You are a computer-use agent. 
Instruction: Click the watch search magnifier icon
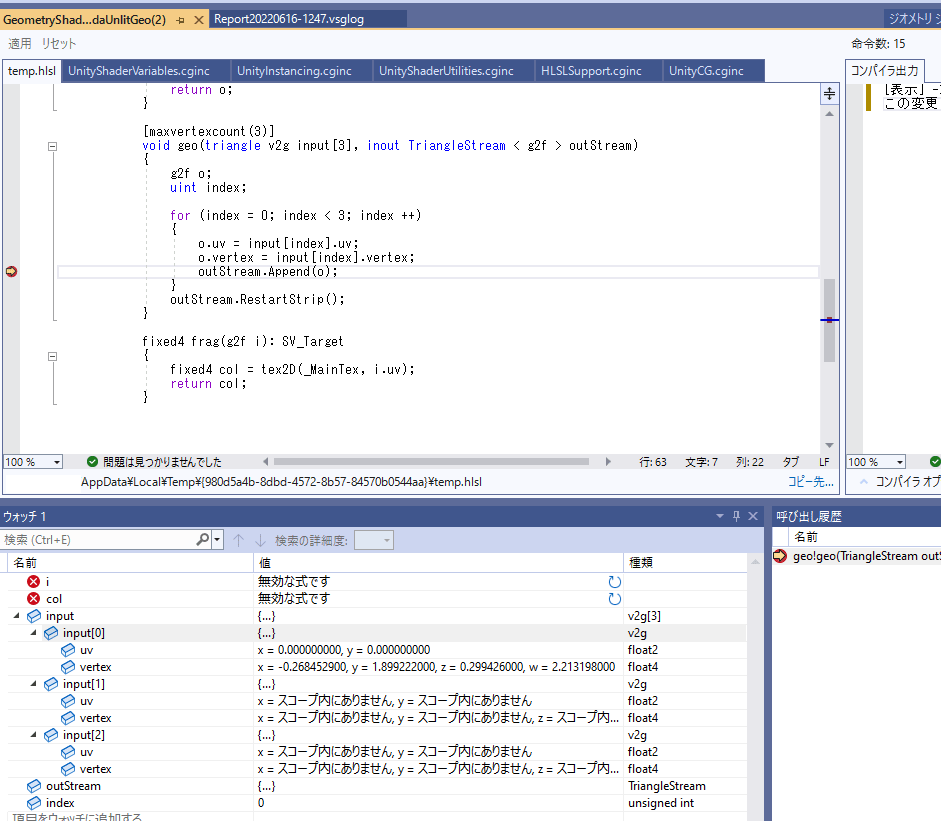click(x=203, y=540)
